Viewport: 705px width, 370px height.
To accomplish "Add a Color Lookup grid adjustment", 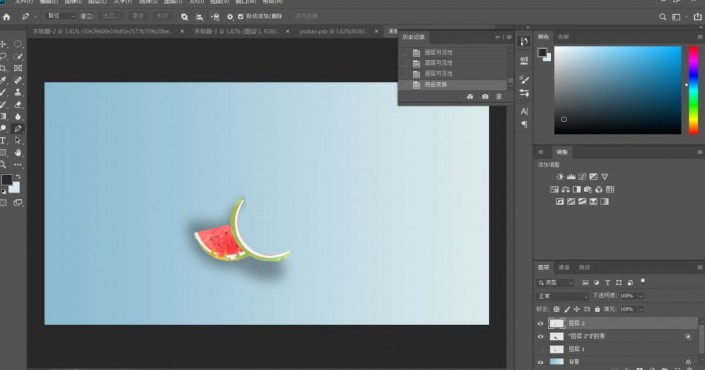I will [610, 189].
